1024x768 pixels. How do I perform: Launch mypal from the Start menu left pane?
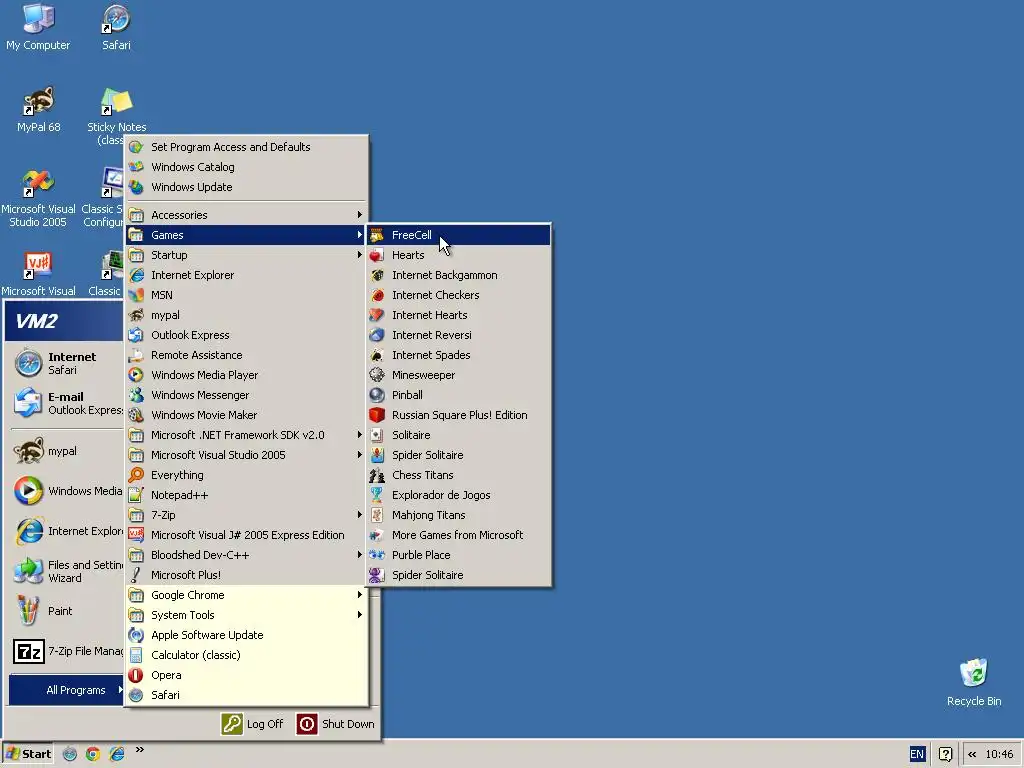pyautogui.click(x=65, y=451)
